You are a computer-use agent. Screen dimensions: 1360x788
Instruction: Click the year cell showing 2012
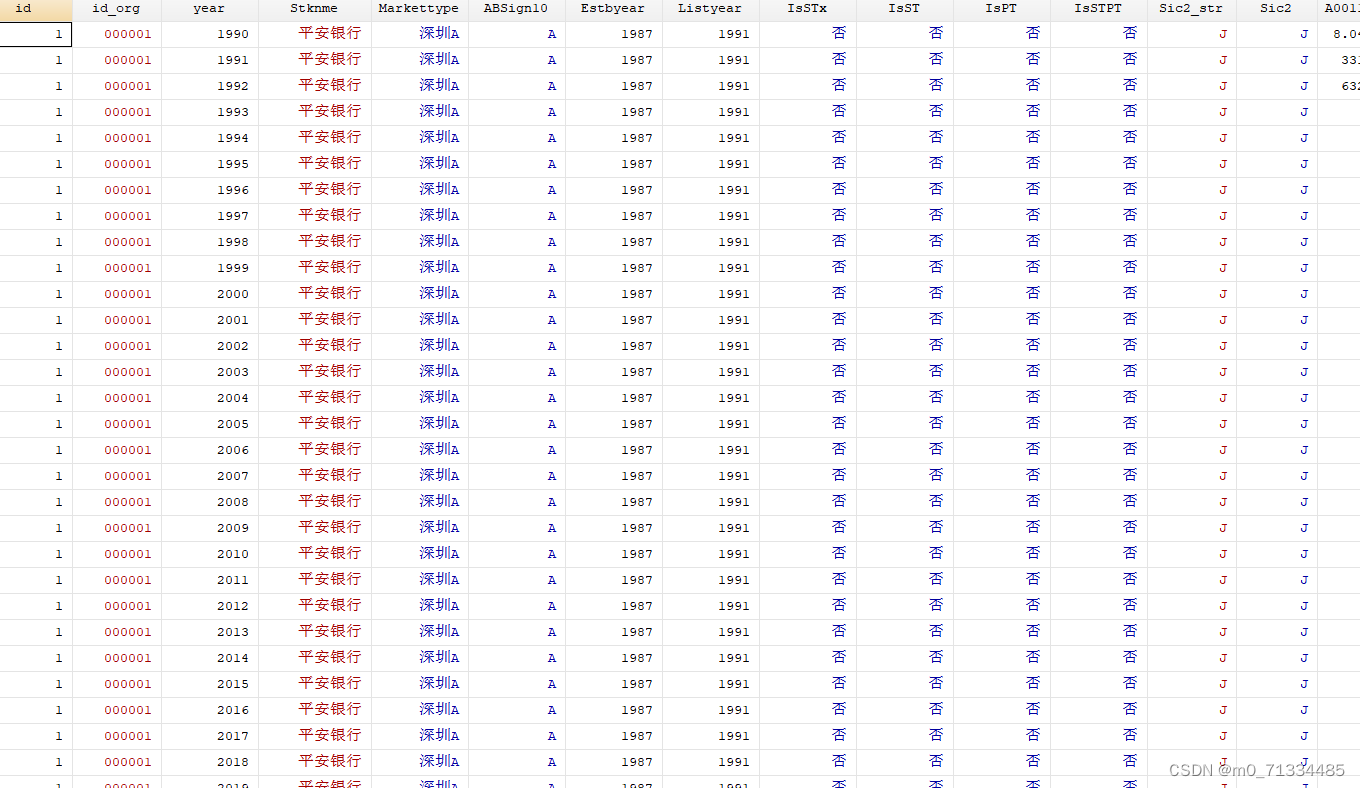tap(209, 606)
